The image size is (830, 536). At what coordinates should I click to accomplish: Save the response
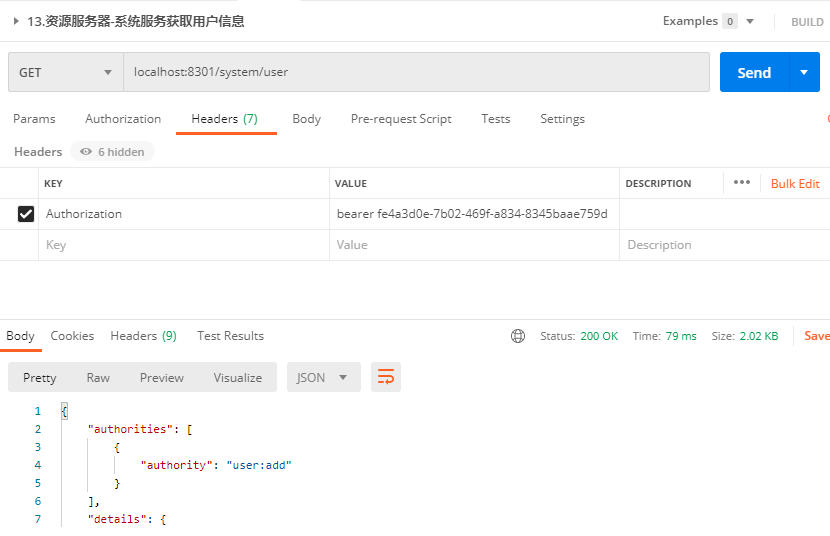817,335
